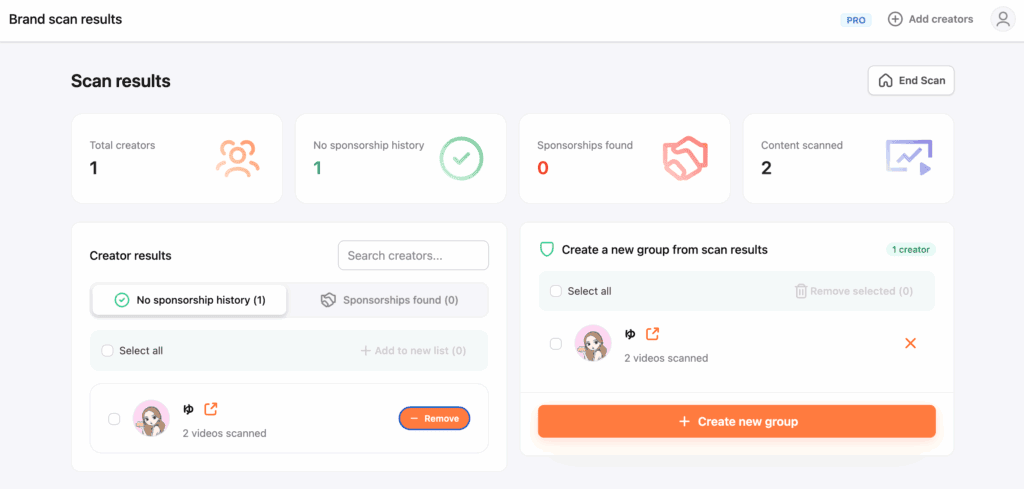Viewport: 1024px width, 489px height.
Task: Click the Content scanned chart icon
Action: pyautogui.click(x=908, y=158)
